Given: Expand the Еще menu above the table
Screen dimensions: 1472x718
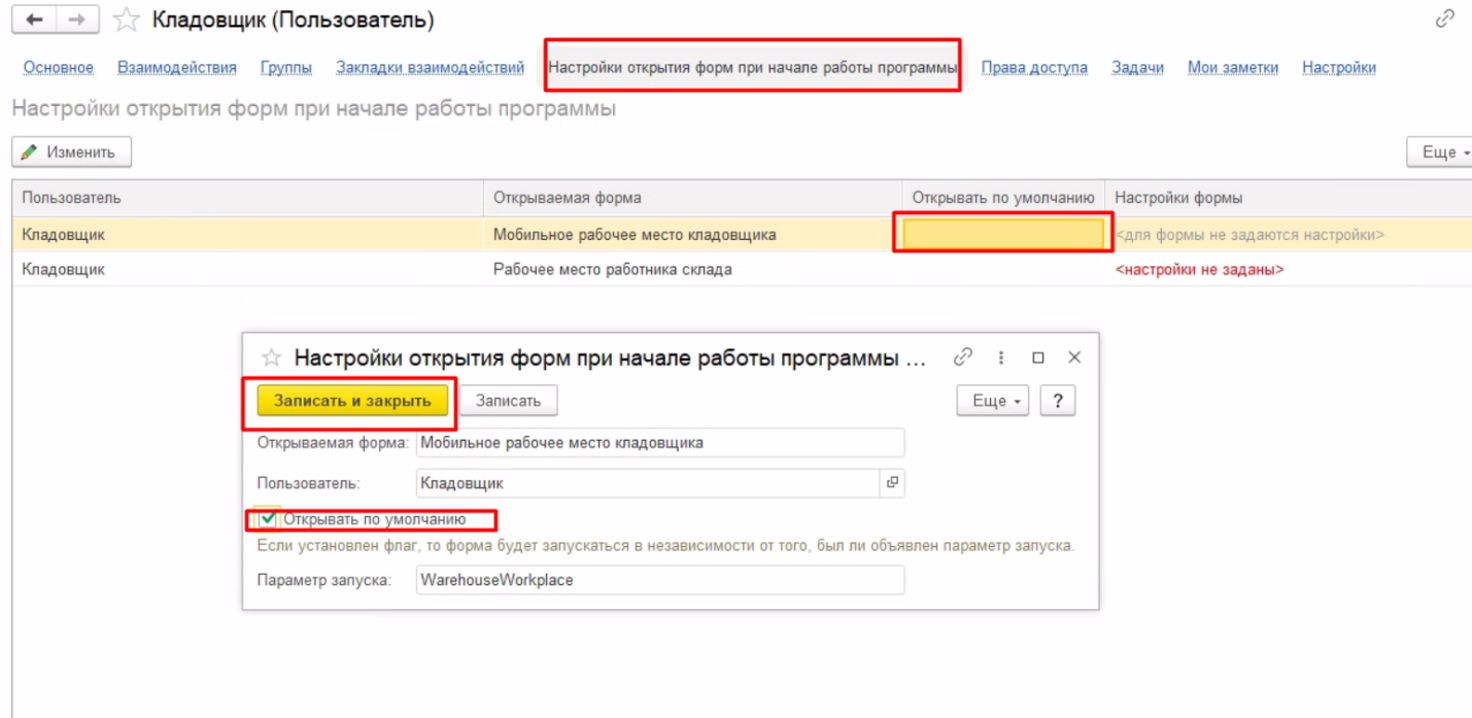Looking at the screenshot, I should click(x=1442, y=152).
